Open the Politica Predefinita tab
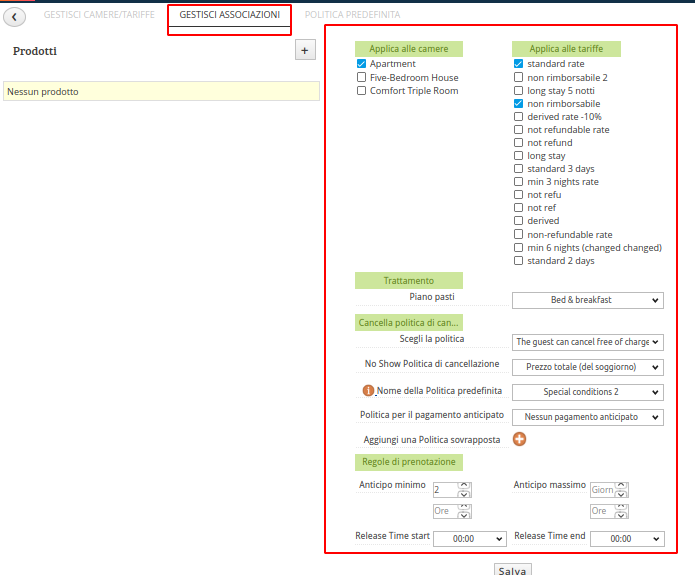 point(352,15)
